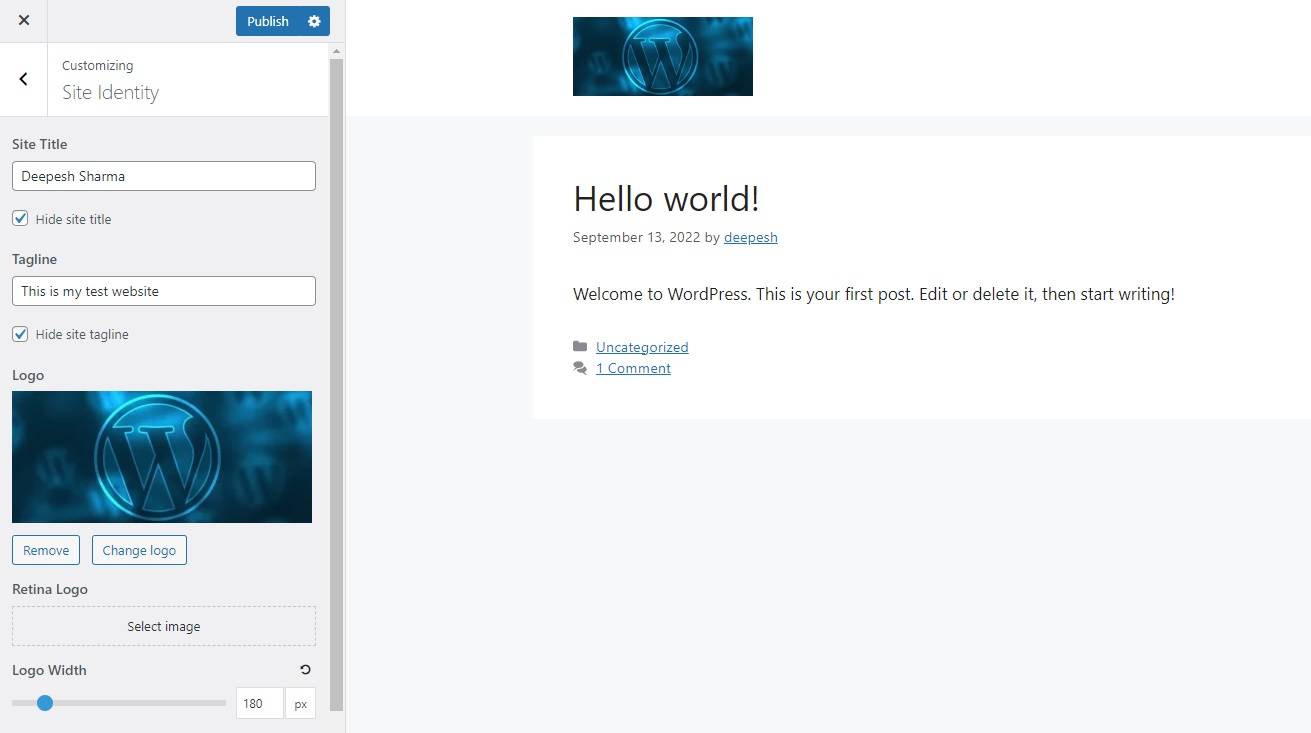Go back using the left chevron arrow
1311x733 pixels.
pyautogui.click(x=24, y=79)
